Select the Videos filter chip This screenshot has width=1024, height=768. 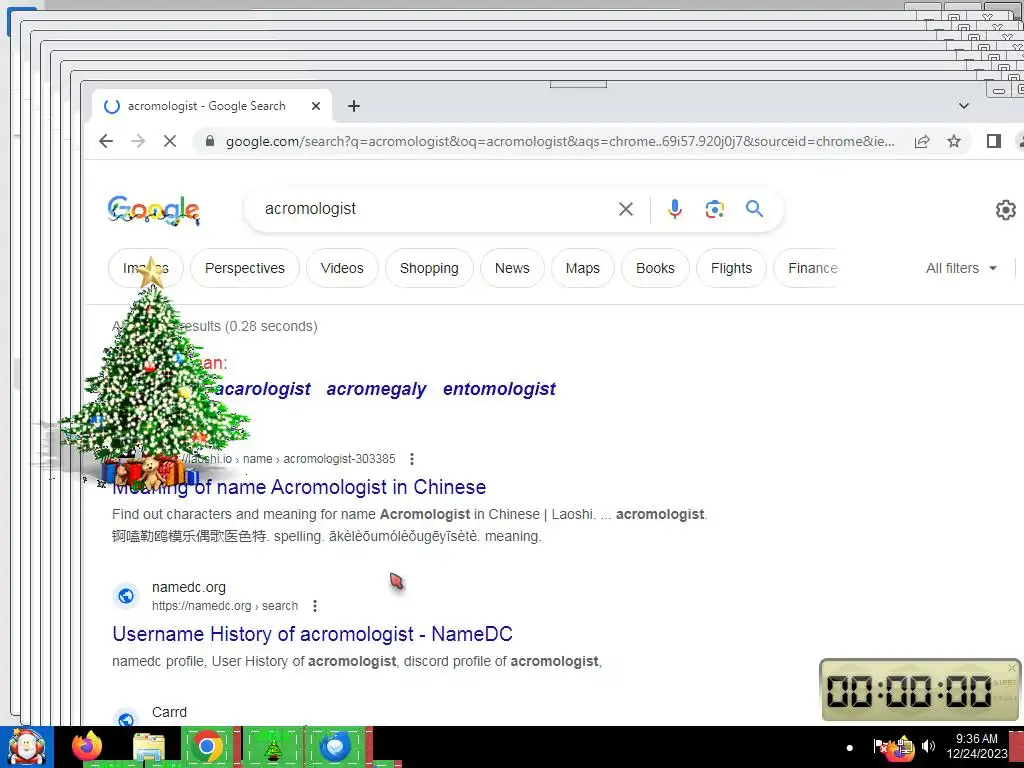342,268
